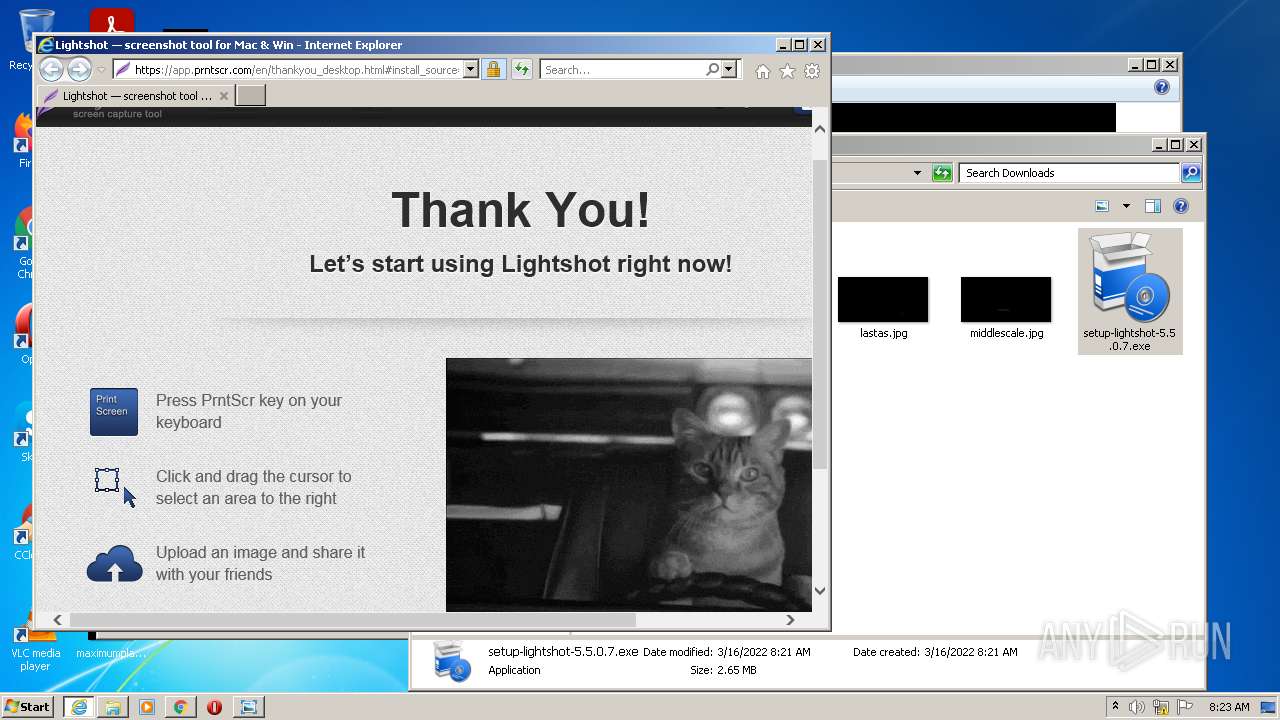Click the refresh icon beside the address bar
The width and height of the screenshot is (1280, 720).
coord(521,70)
